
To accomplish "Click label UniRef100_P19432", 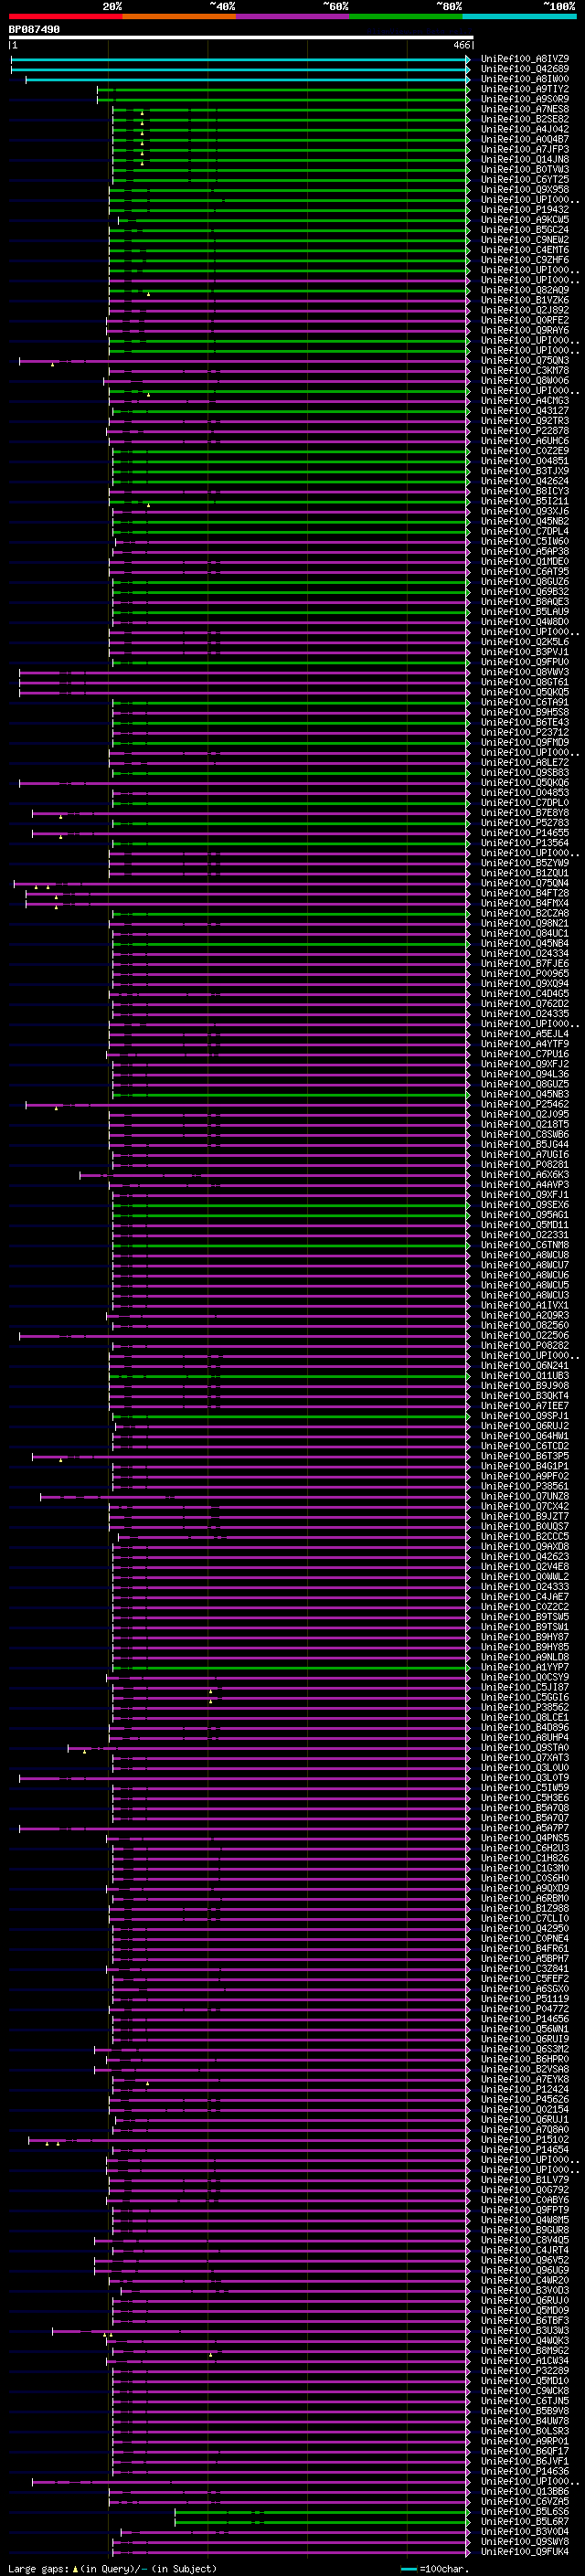I will [x=525, y=210].
